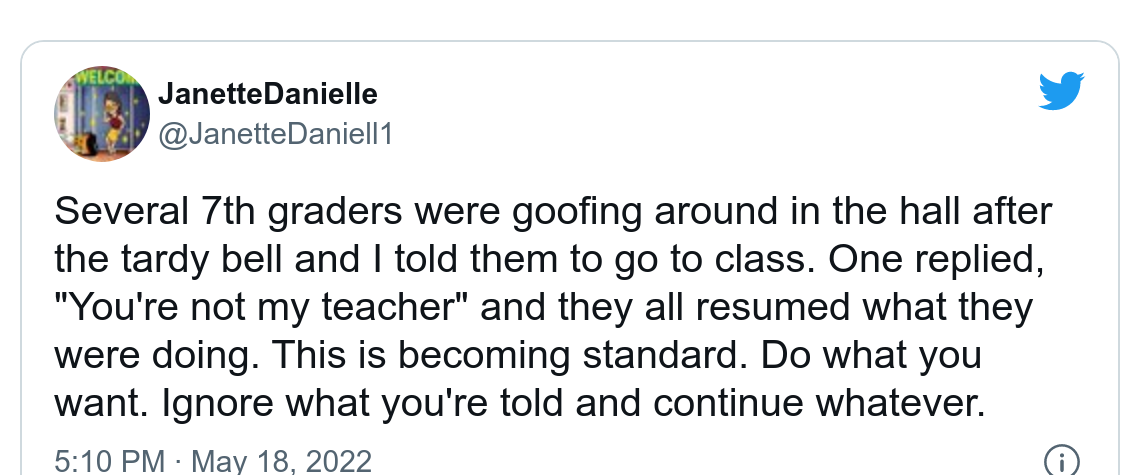Click the 5:10 PM timestamp

pos(109,461)
